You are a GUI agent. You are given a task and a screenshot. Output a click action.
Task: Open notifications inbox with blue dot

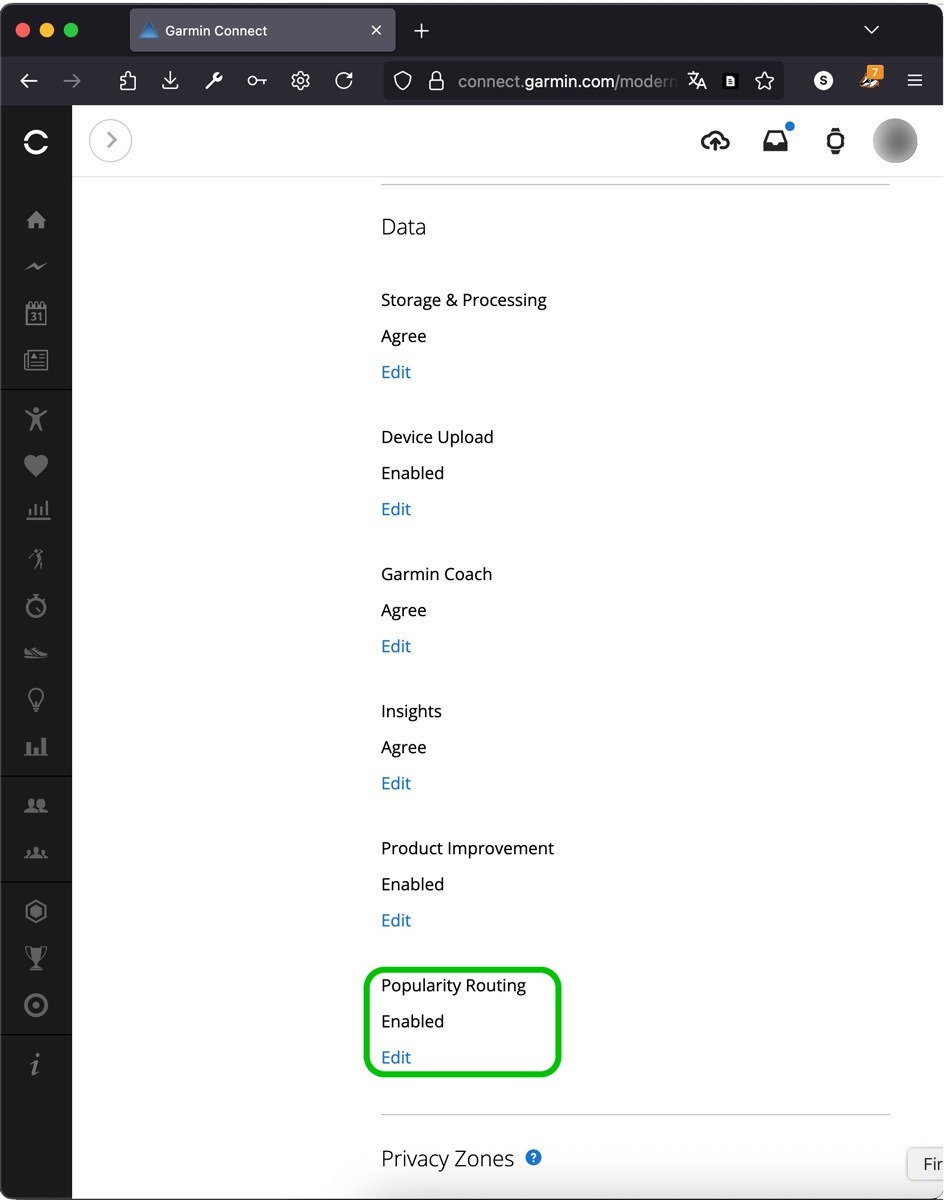(776, 141)
